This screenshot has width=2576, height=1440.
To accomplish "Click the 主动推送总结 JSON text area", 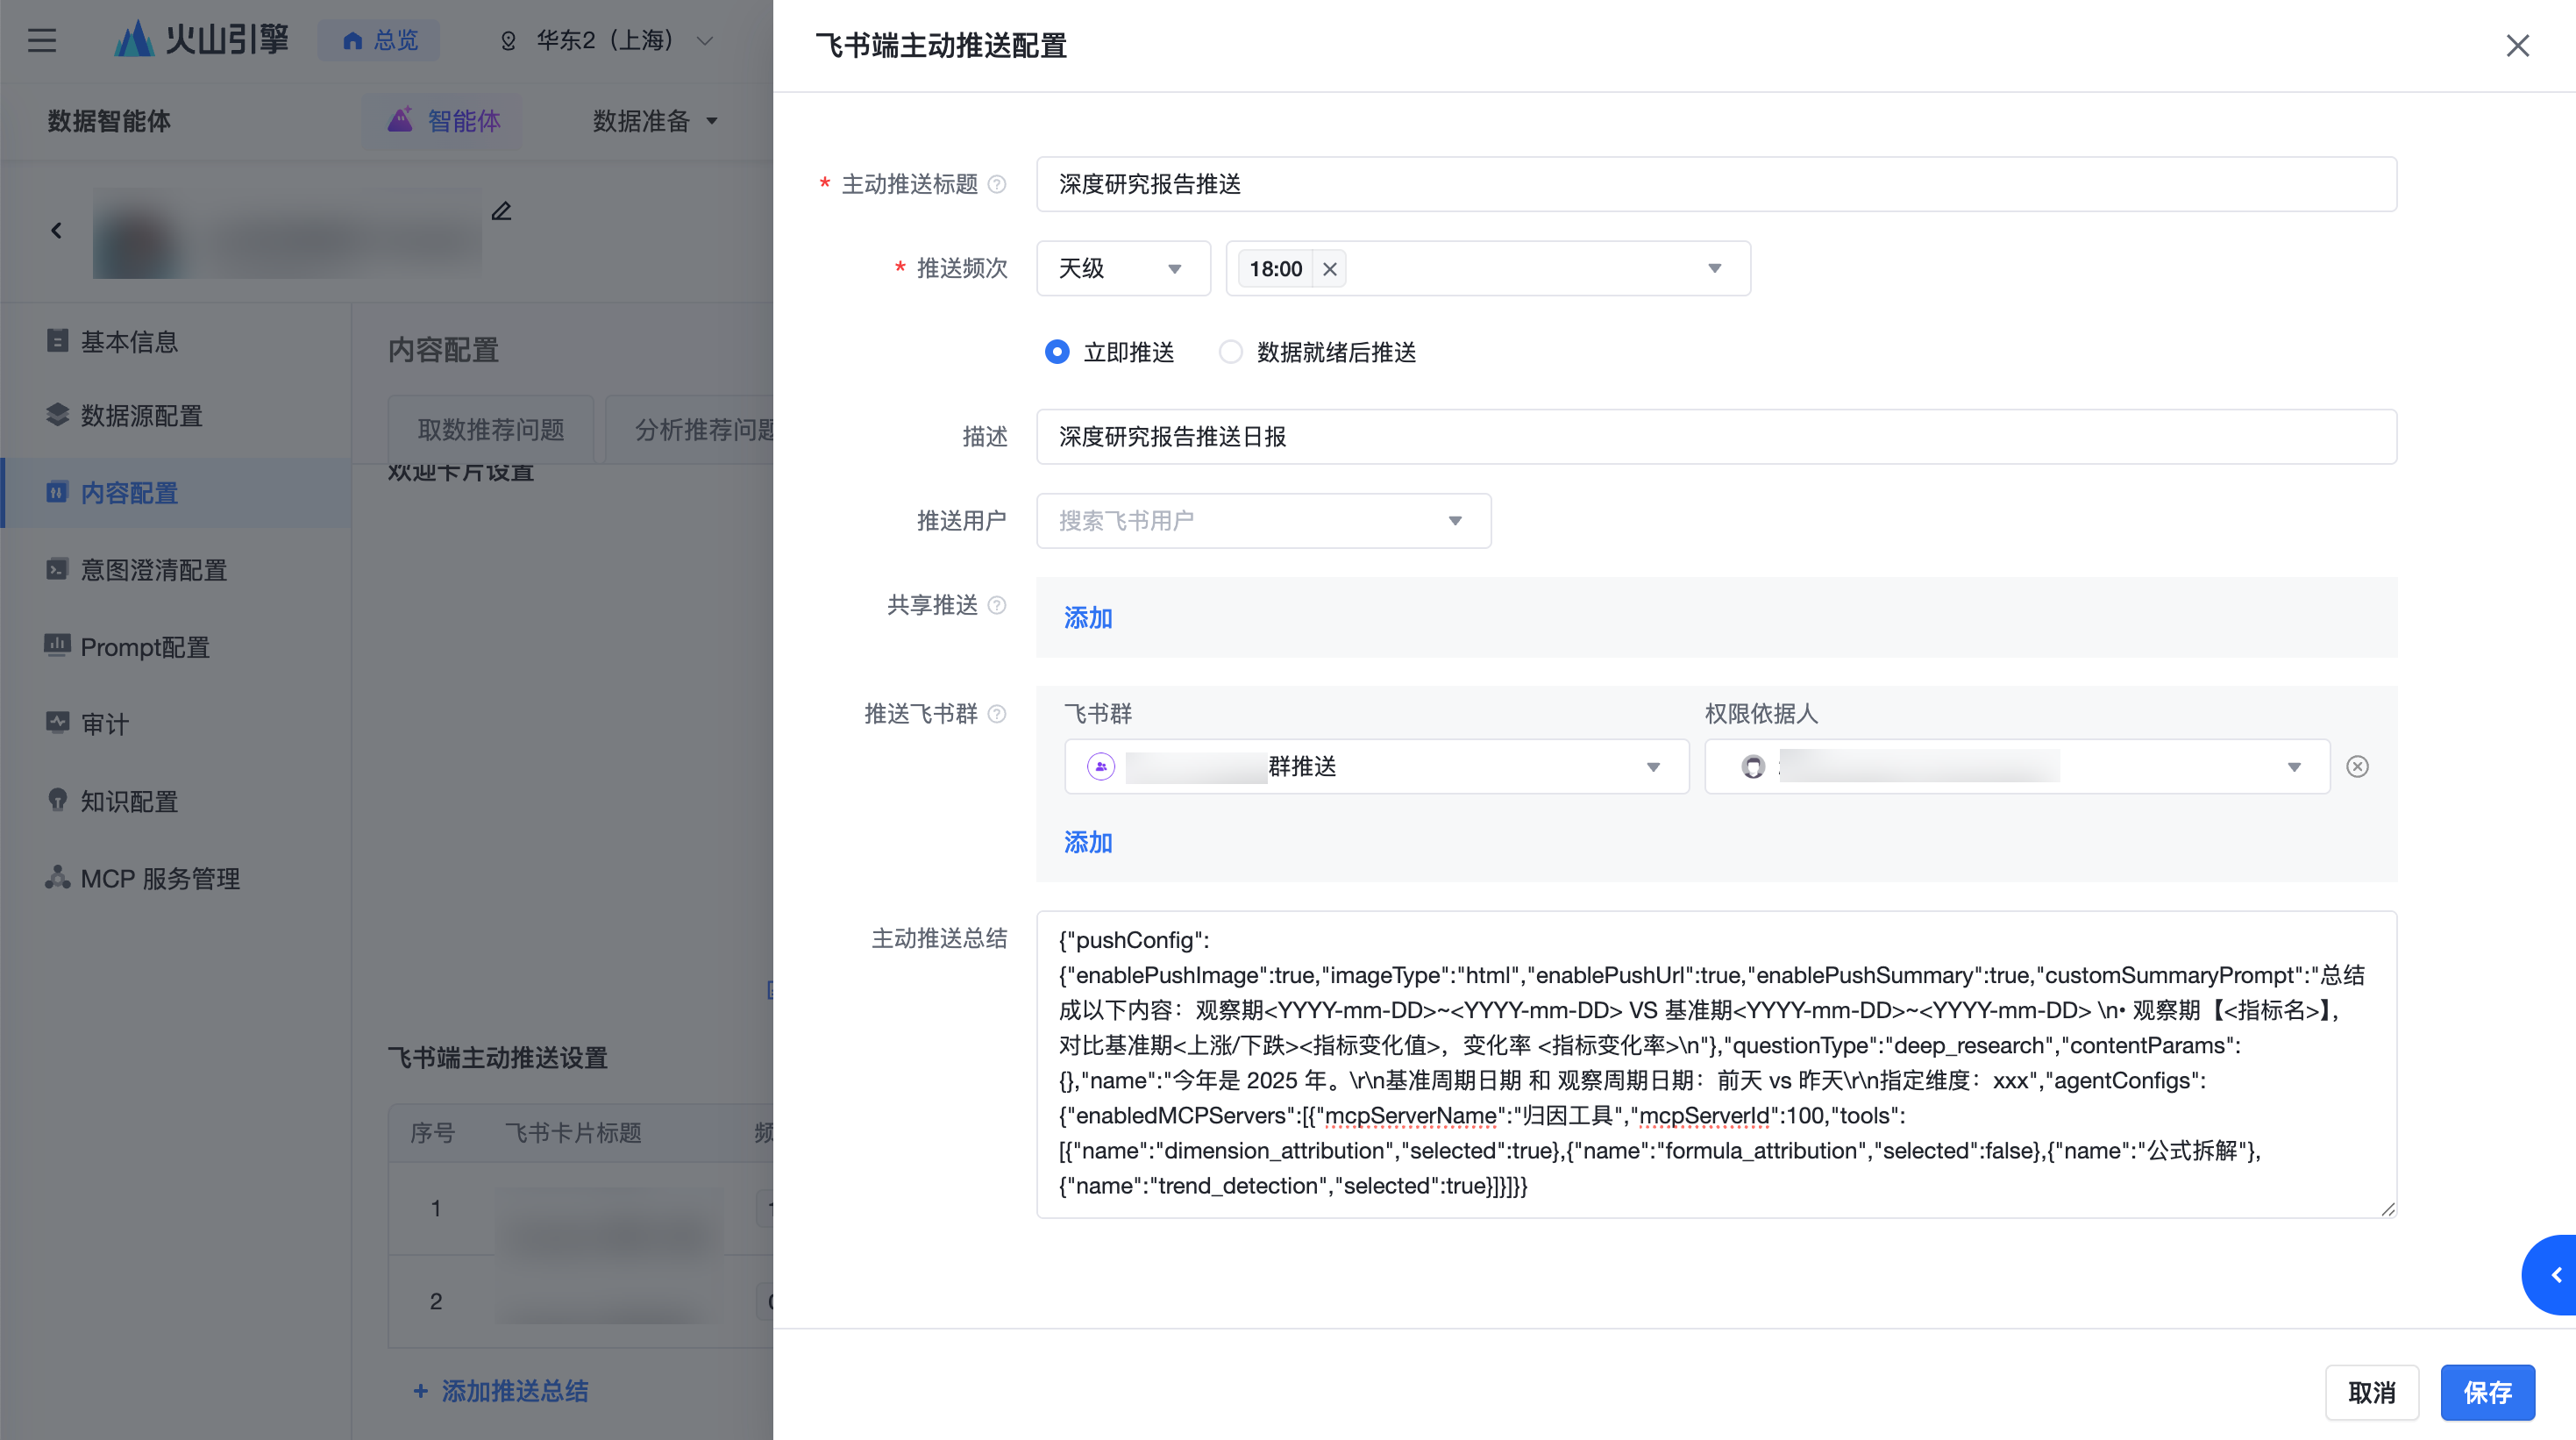I will click(x=1715, y=1063).
